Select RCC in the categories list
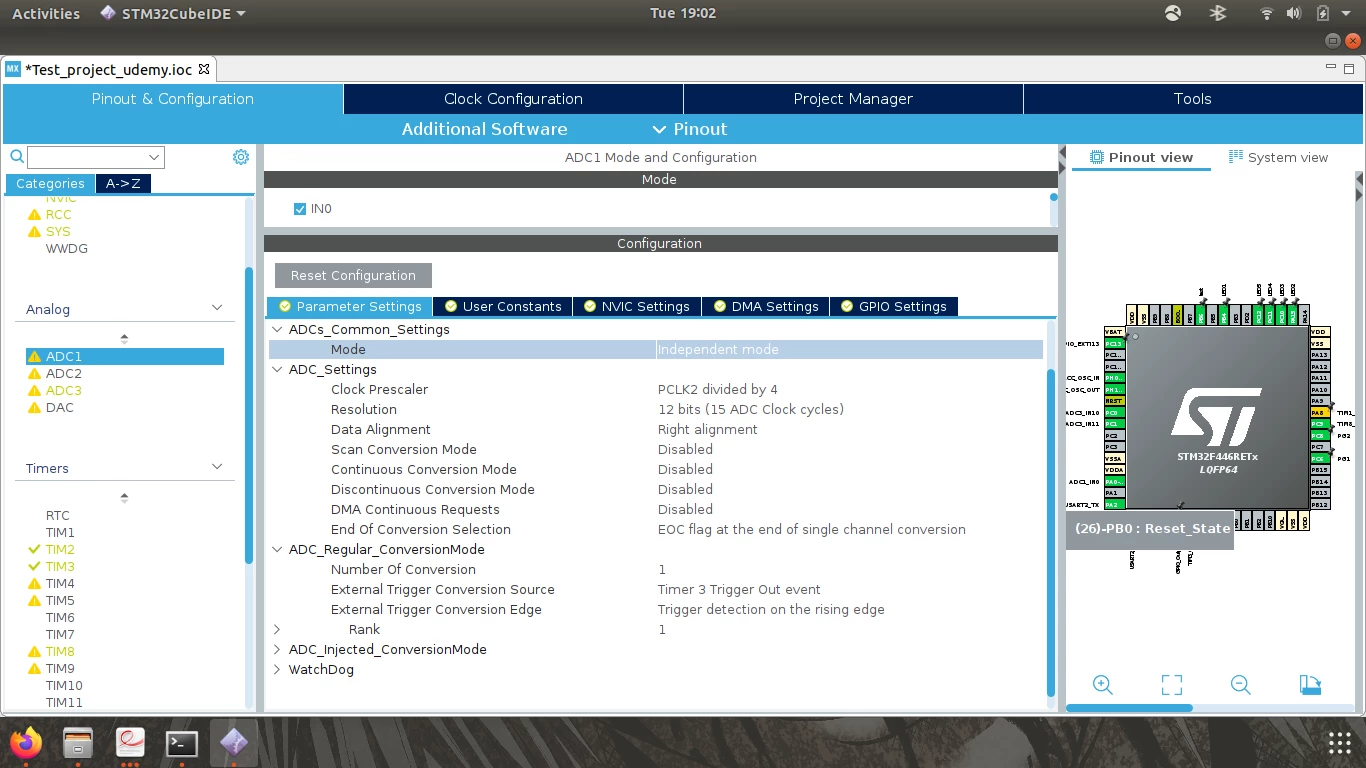 (x=58, y=214)
